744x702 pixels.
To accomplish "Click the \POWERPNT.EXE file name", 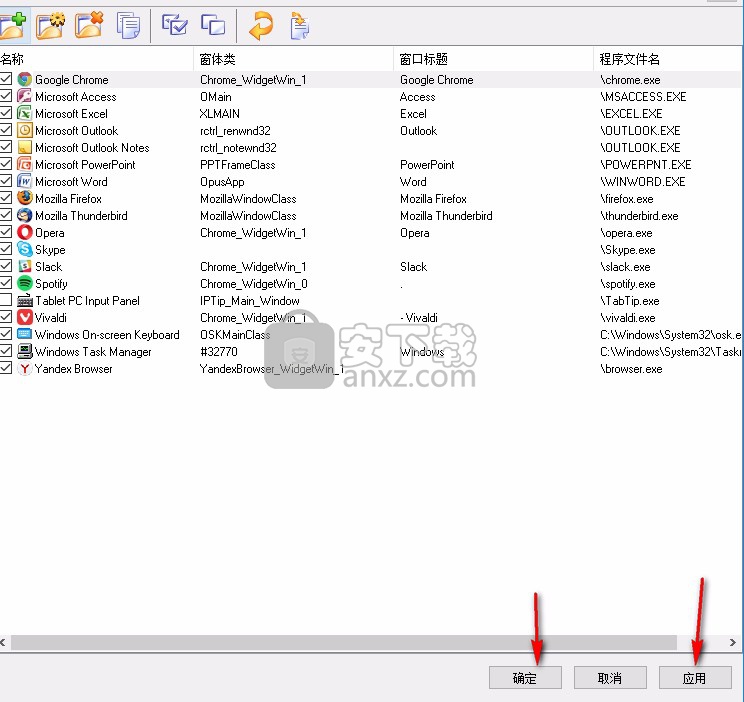I will (x=645, y=165).
